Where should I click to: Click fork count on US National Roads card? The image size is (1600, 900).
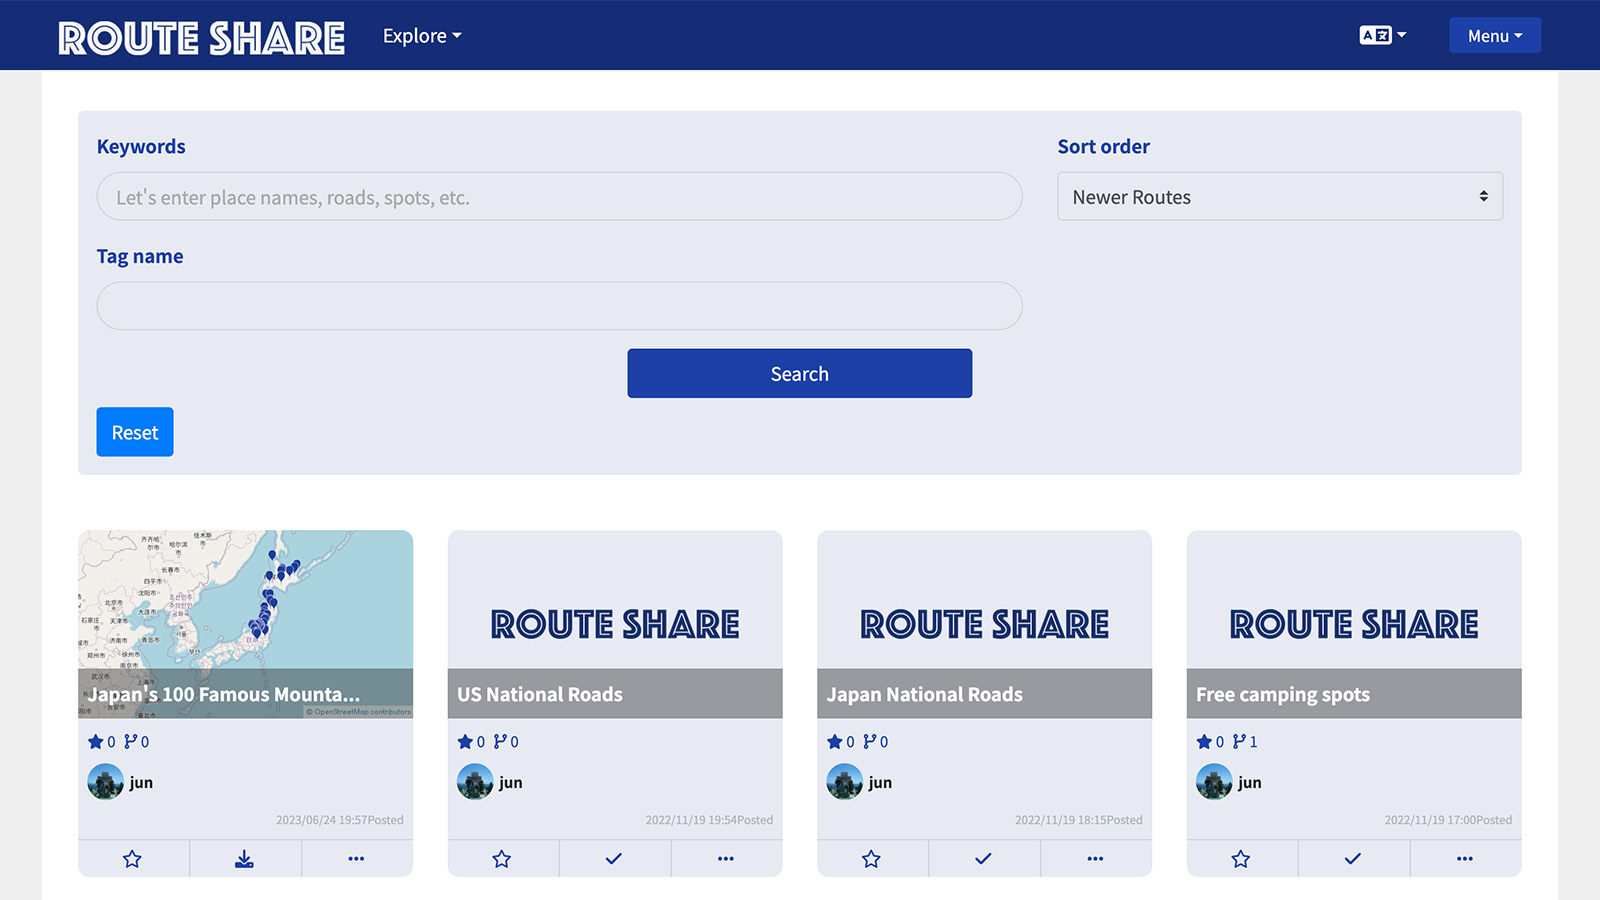pos(506,742)
